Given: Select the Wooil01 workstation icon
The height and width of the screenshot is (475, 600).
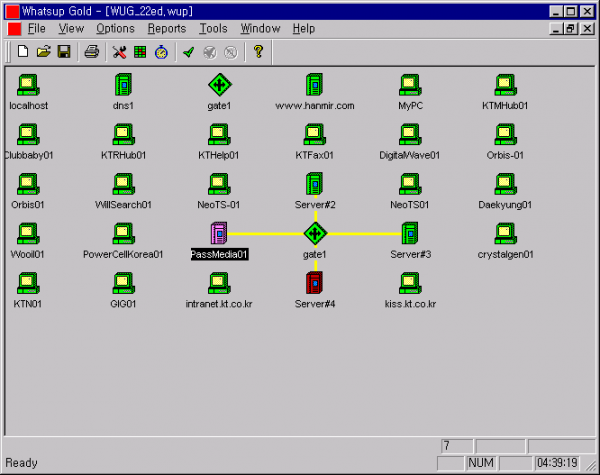Looking at the screenshot, I should [28, 233].
